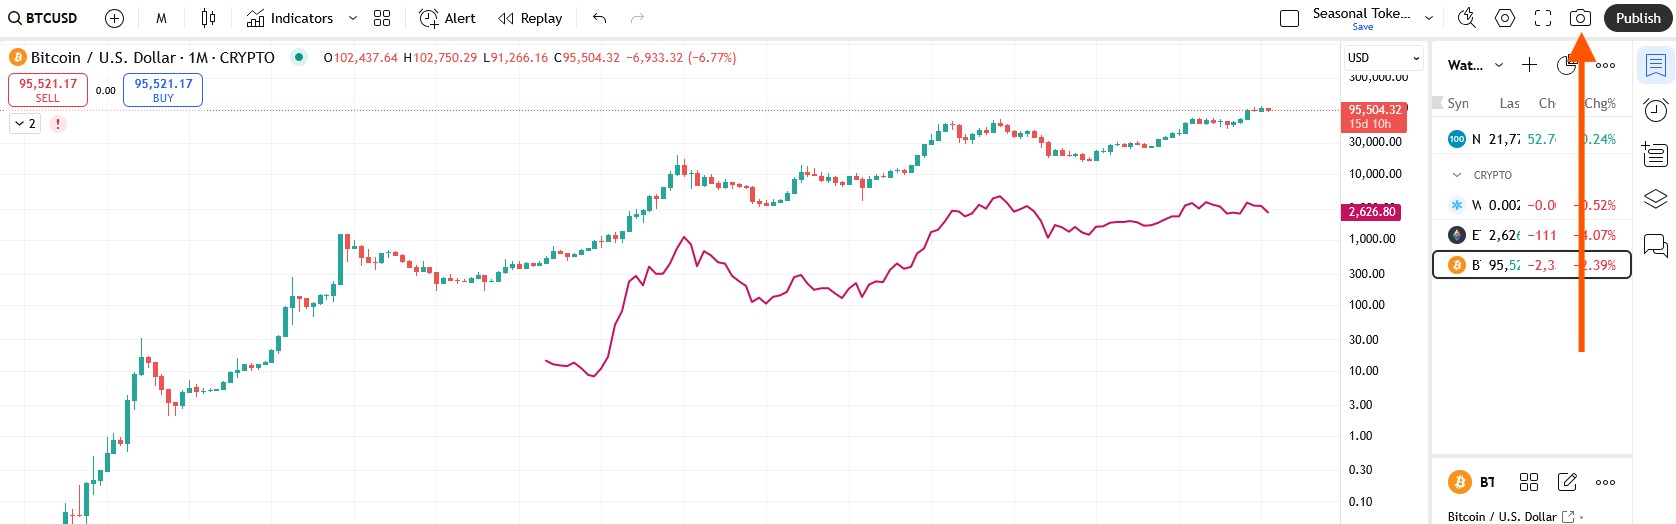Click the quick search lightning icon
The height and width of the screenshot is (524, 1676).
[x=1466, y=18]
